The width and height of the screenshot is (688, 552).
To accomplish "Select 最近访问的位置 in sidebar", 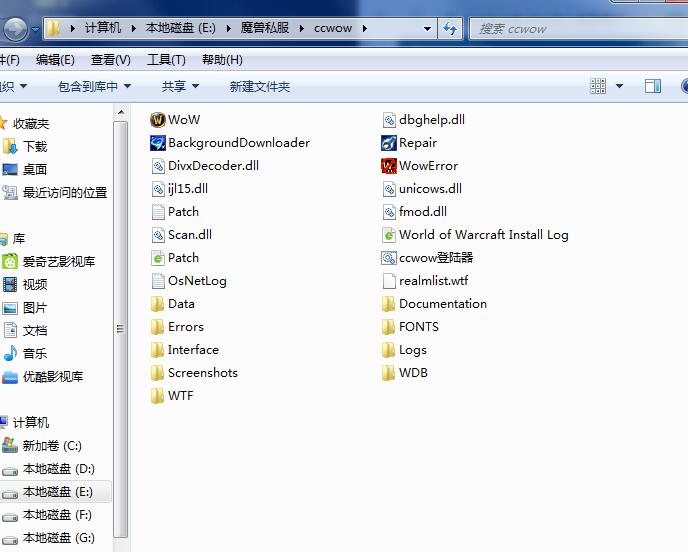I will coord(65,192).
